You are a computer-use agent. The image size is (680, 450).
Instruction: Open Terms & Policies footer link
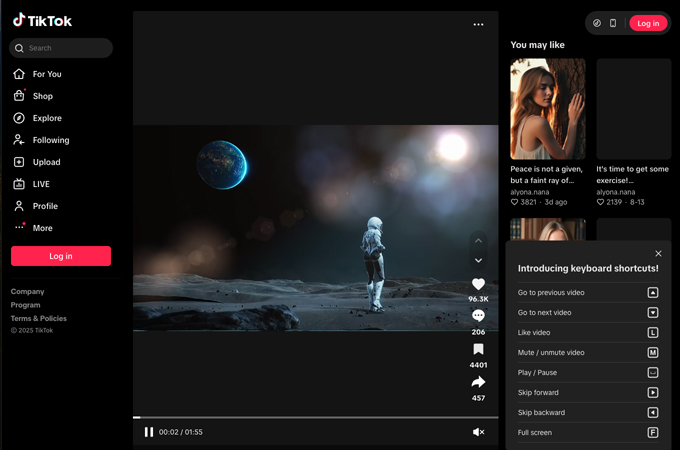click(39, 318)
